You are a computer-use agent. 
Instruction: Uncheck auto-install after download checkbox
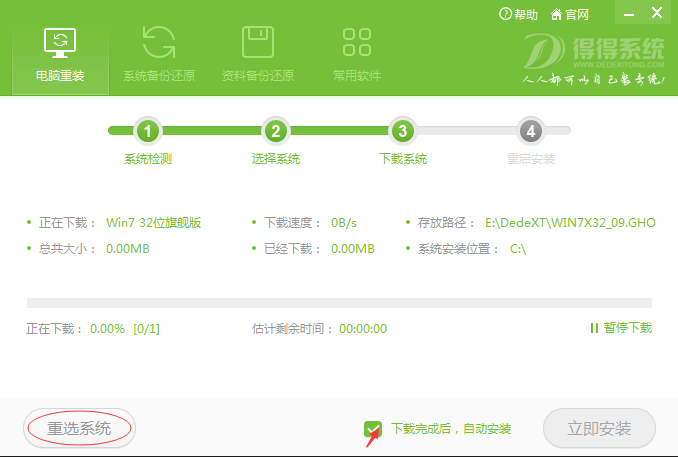coord(373,429)
